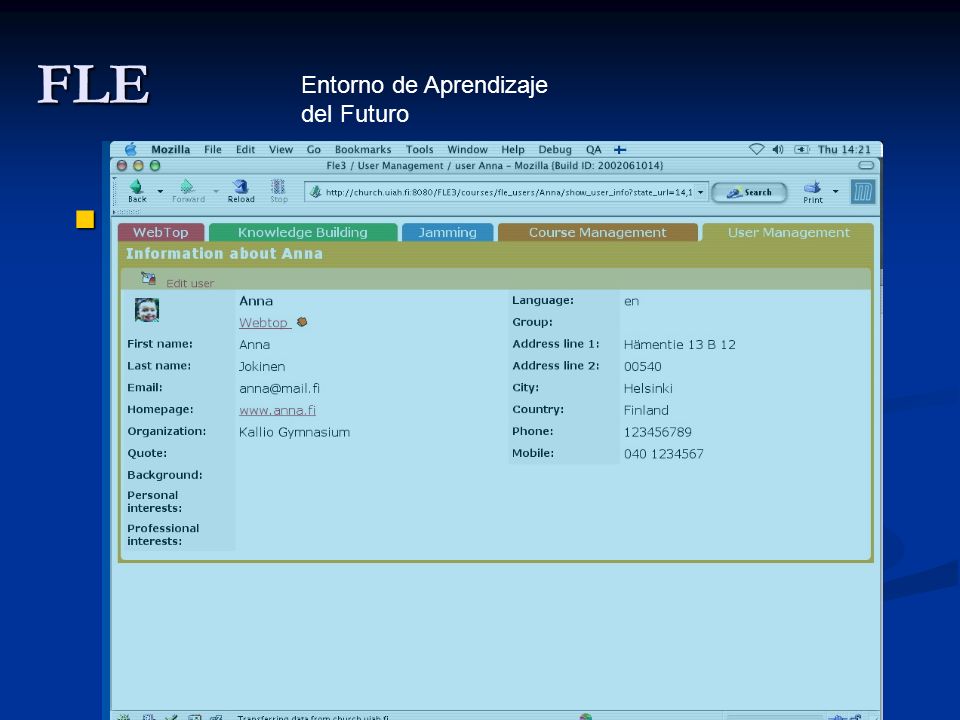Click Anna's profile photo
The height and width of the screenshot is (720, 960).
[x=147, y=310]
